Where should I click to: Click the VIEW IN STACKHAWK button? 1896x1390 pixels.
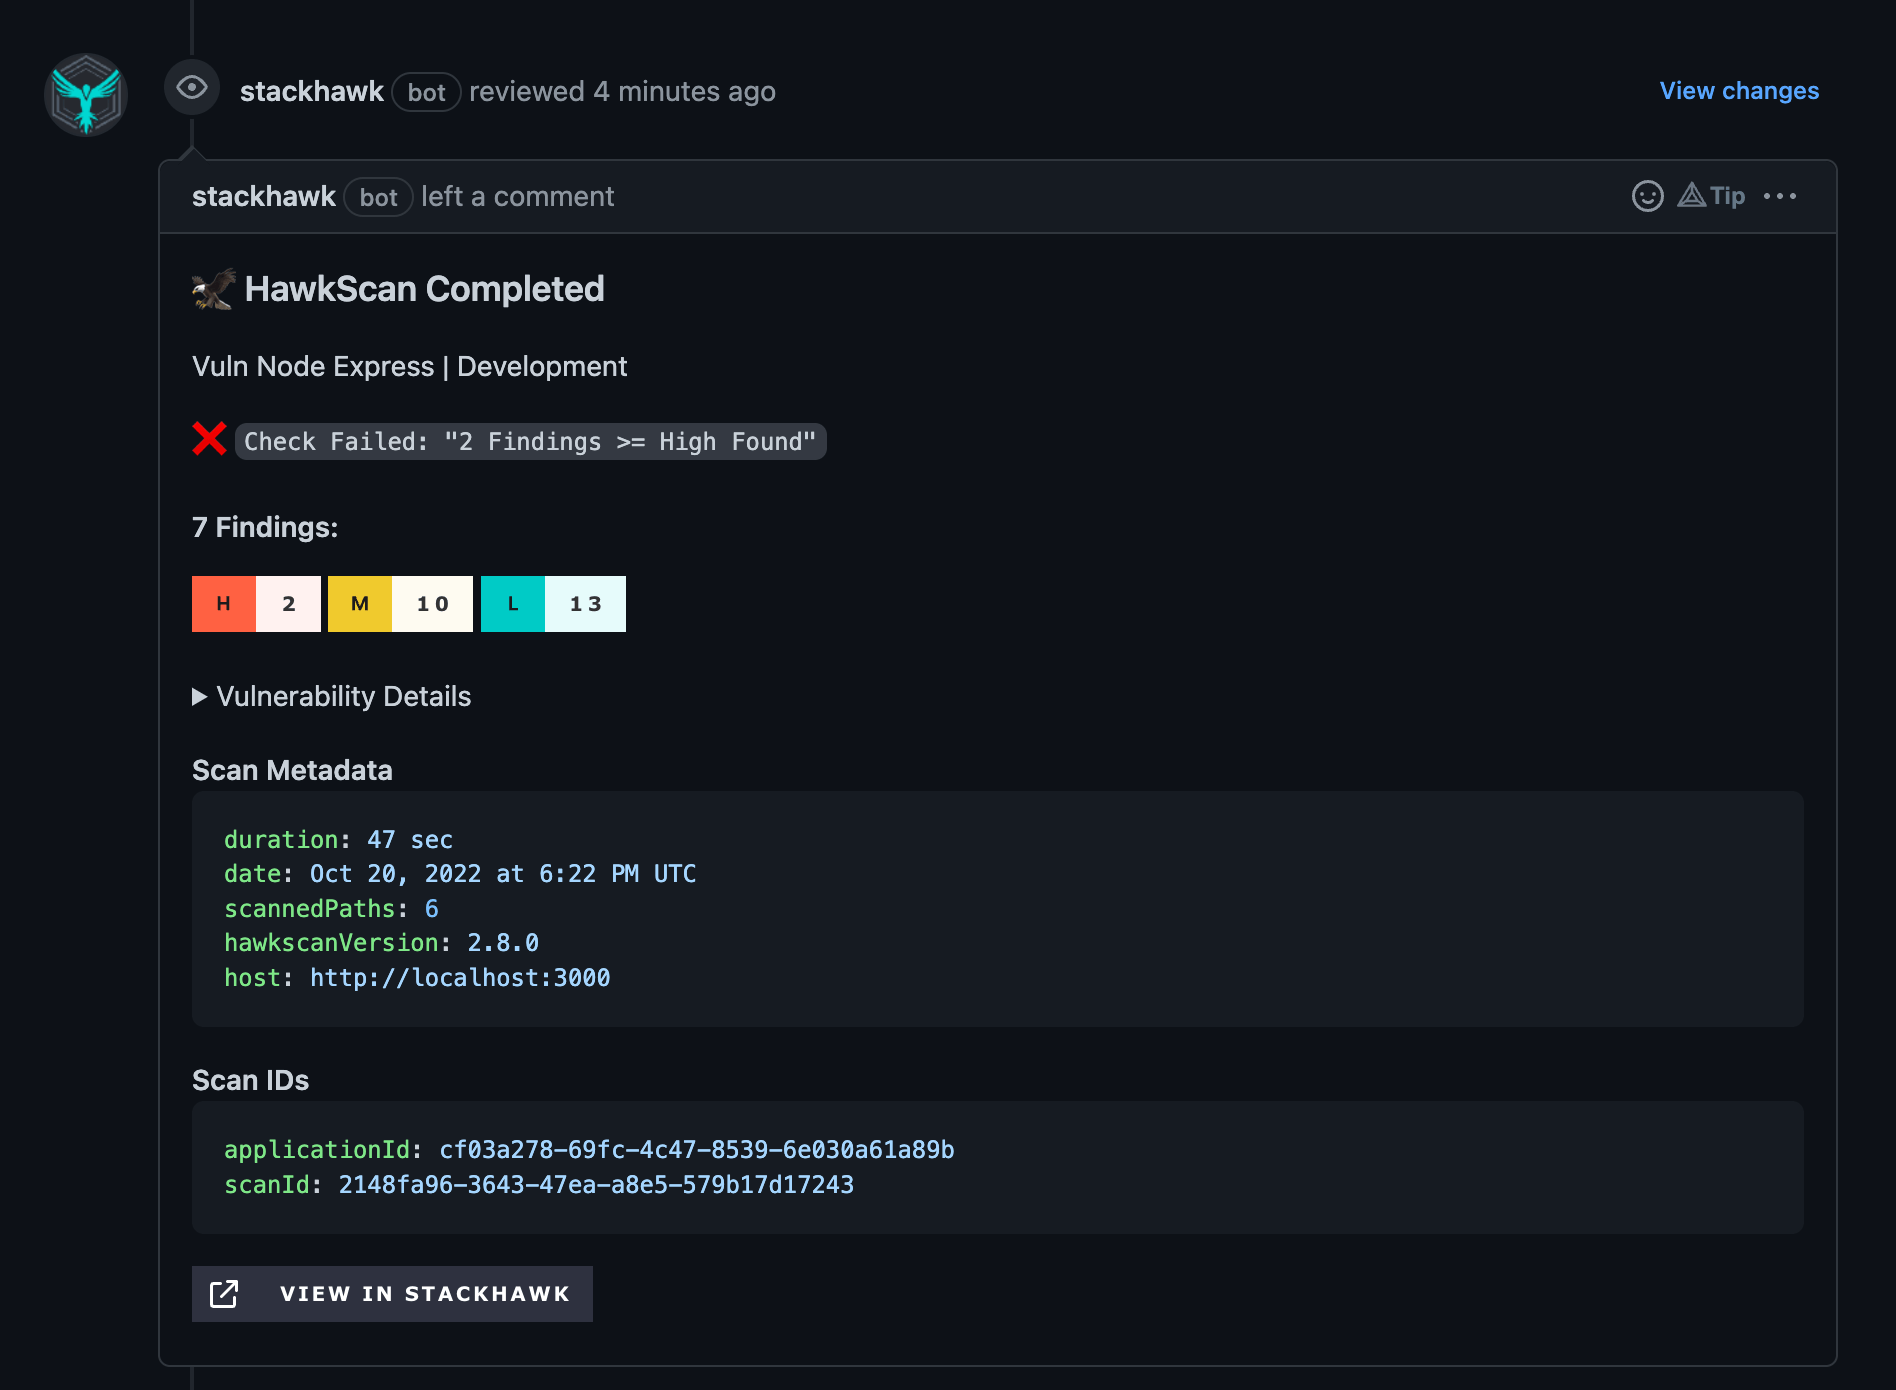(391, 1293)
